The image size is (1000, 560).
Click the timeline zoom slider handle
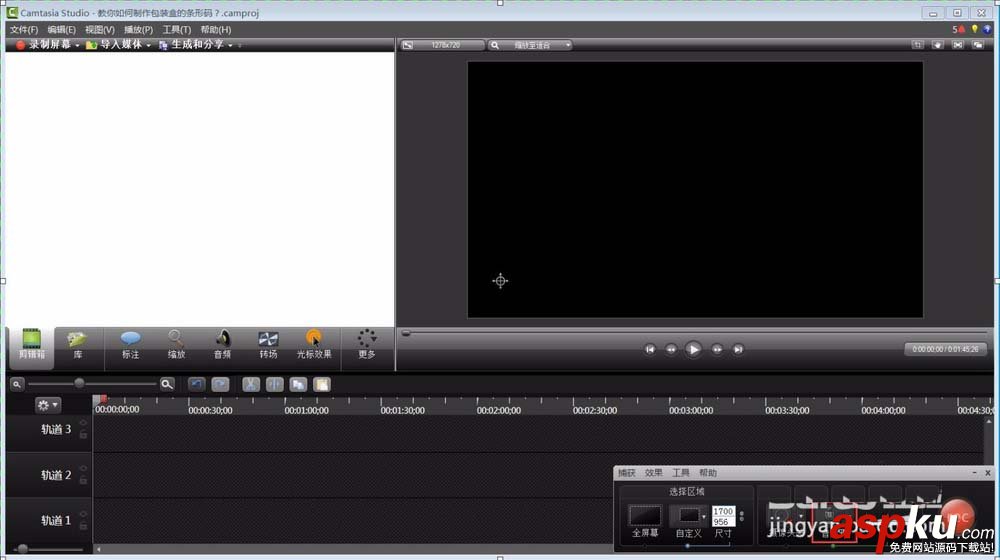pos(79,383)
